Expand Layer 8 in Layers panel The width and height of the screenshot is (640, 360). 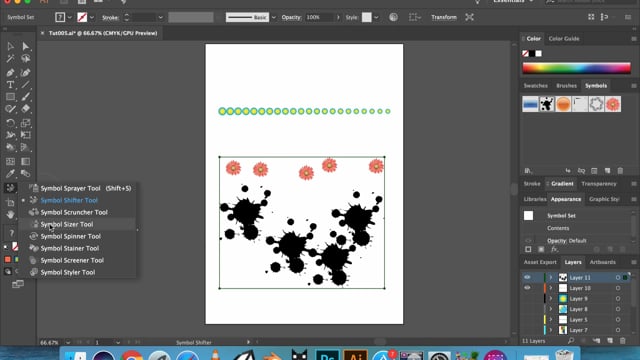(550, 309)
